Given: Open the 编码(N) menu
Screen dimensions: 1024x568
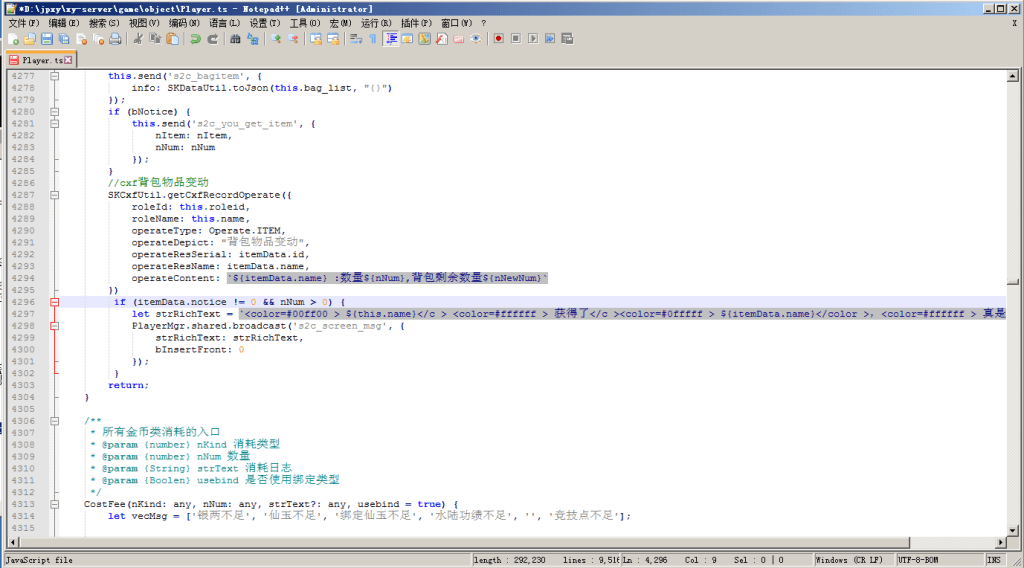Looking at the screenshot, I should tap(184, 23).
